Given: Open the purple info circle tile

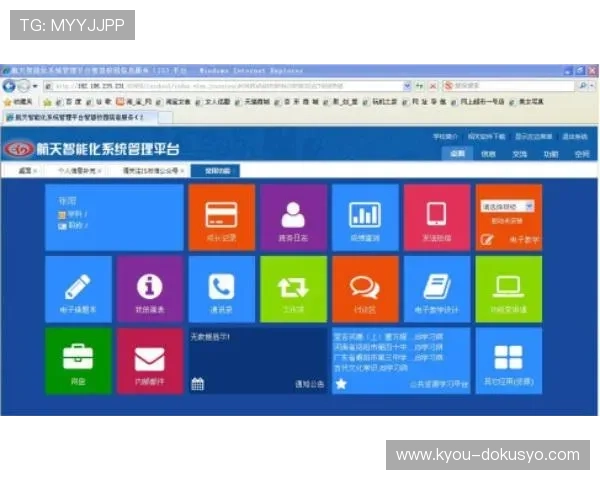Looking at the screenshot, I should tap(150, 289).
